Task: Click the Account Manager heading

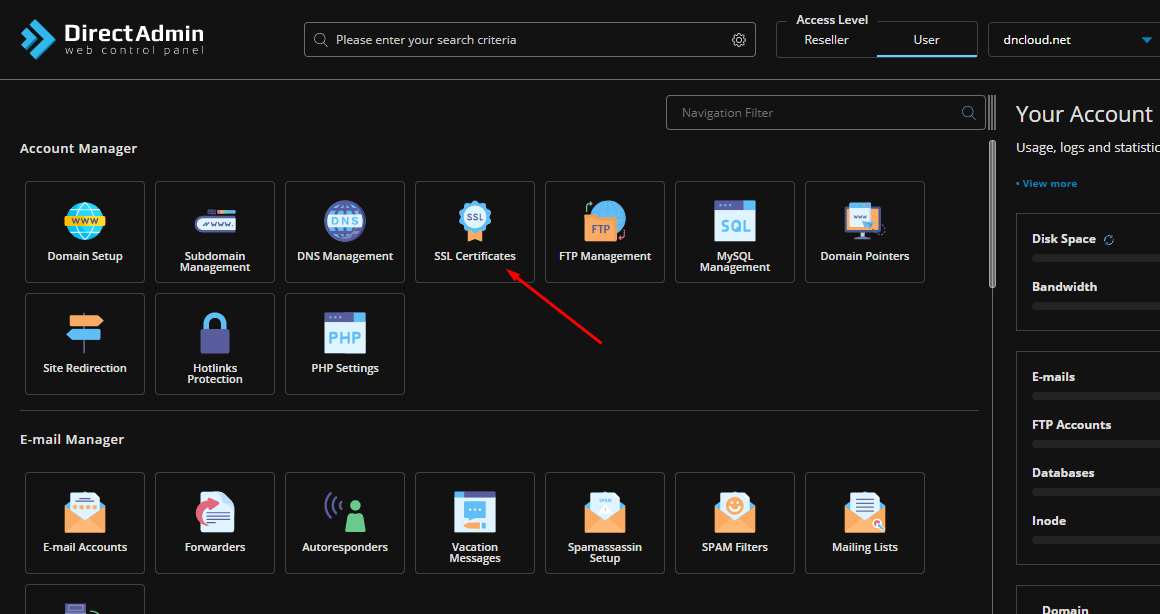Action: tap(78, 149)
